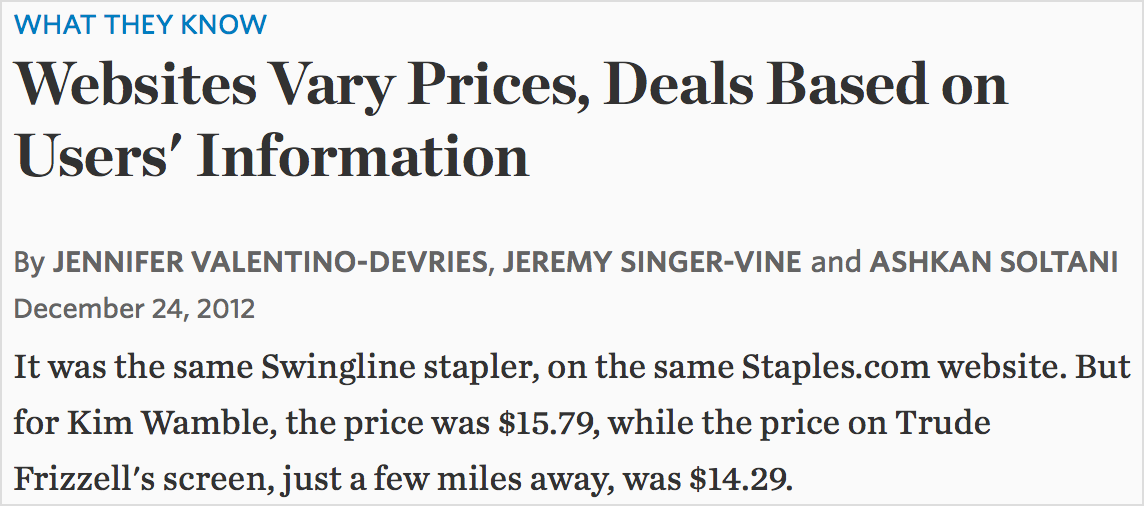
Task: Click 'Frizzell's screen' in the last line
Action: [134, 479]
